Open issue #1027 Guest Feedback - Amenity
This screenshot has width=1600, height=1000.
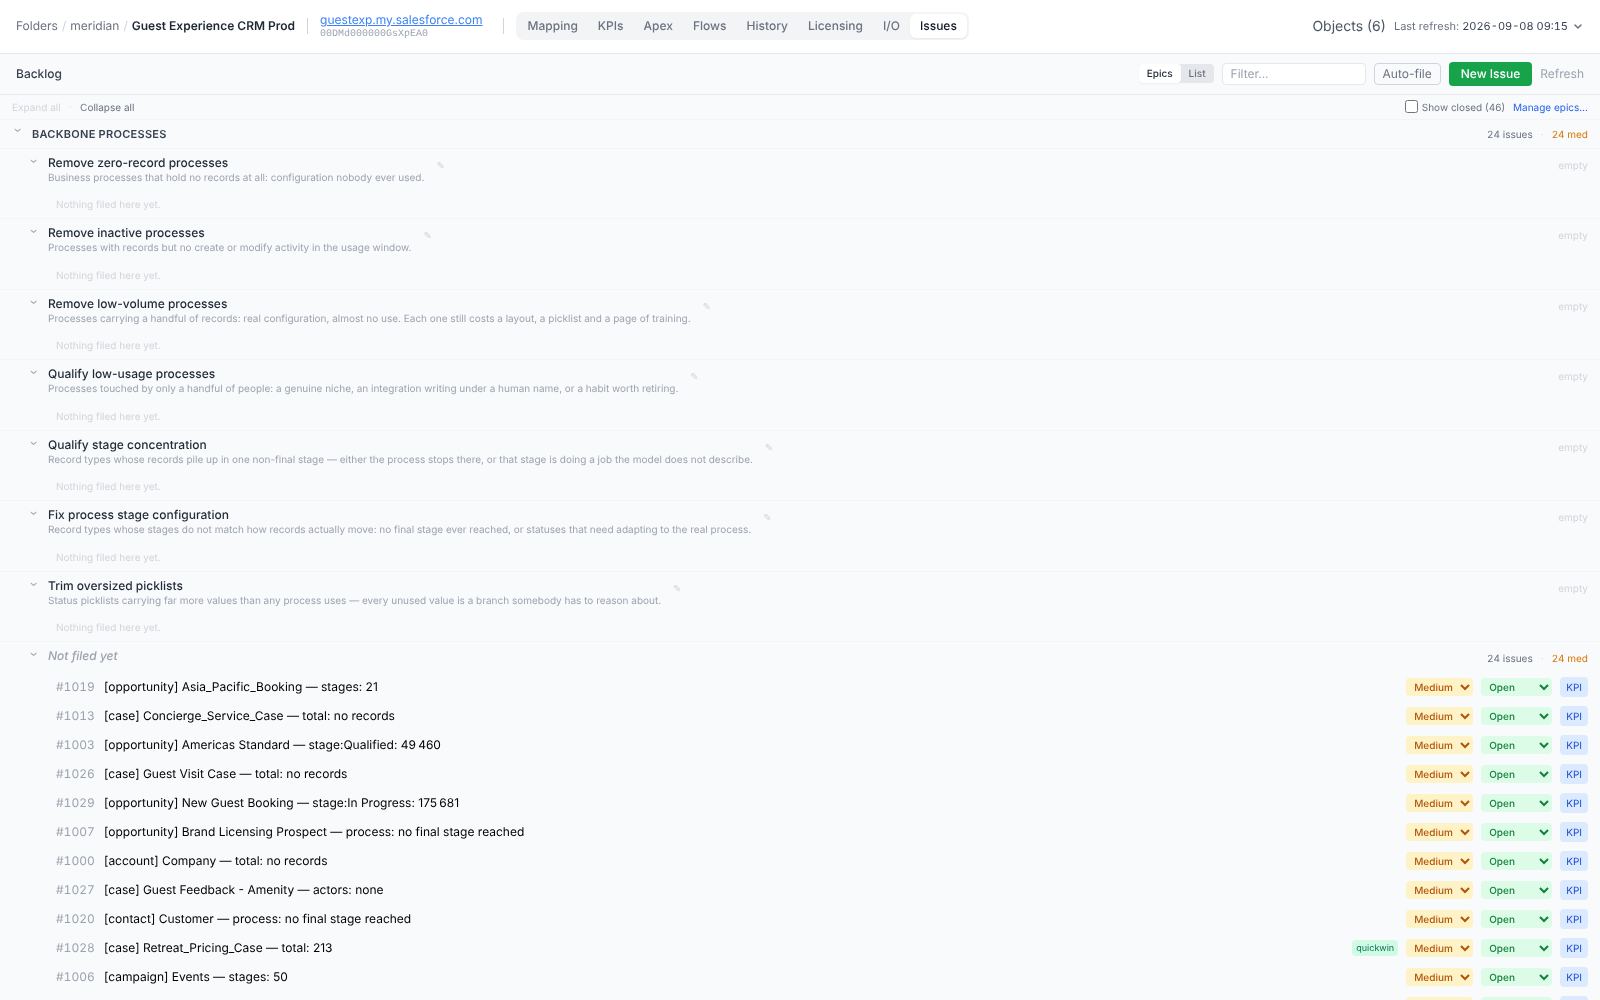243,890
